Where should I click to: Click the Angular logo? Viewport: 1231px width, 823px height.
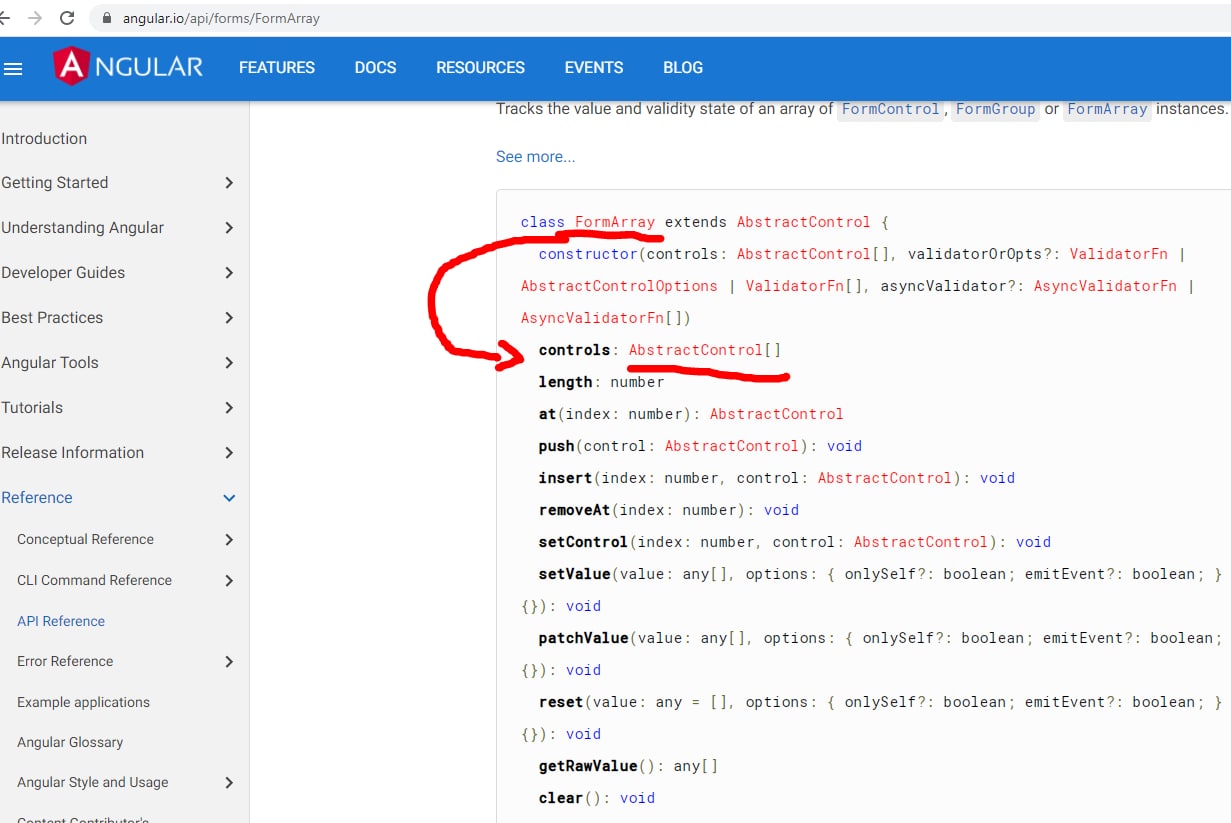(129, 67)
